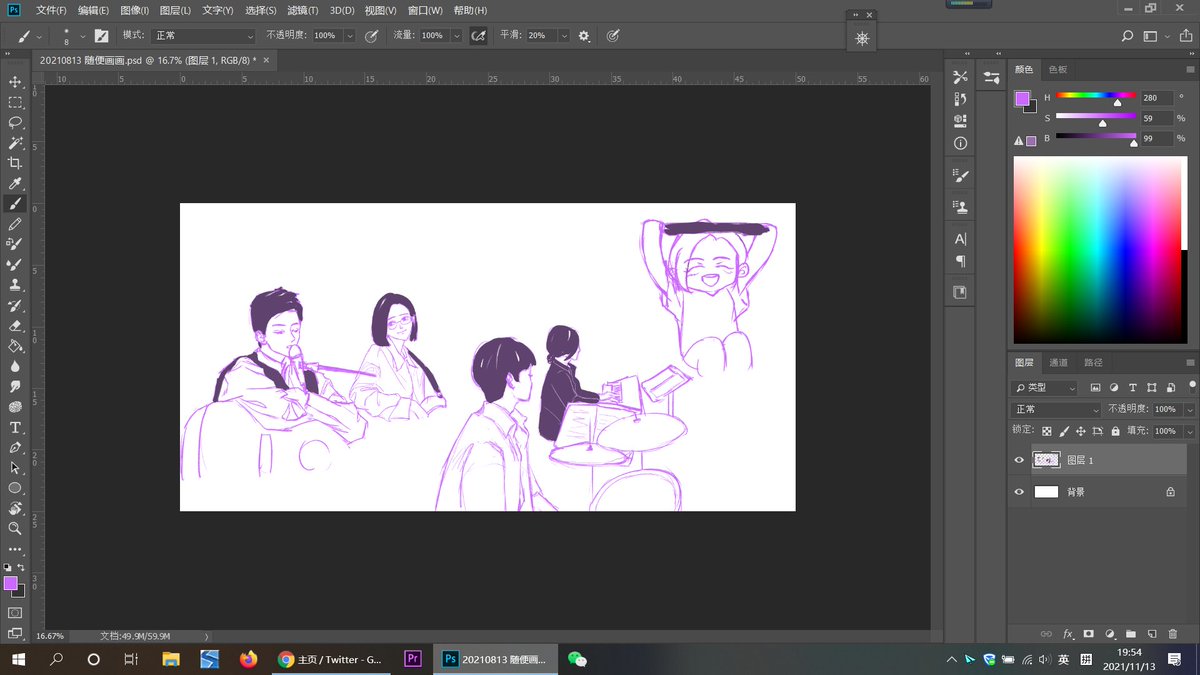Toggle lock image pixels brush icon

point(1064,431)
